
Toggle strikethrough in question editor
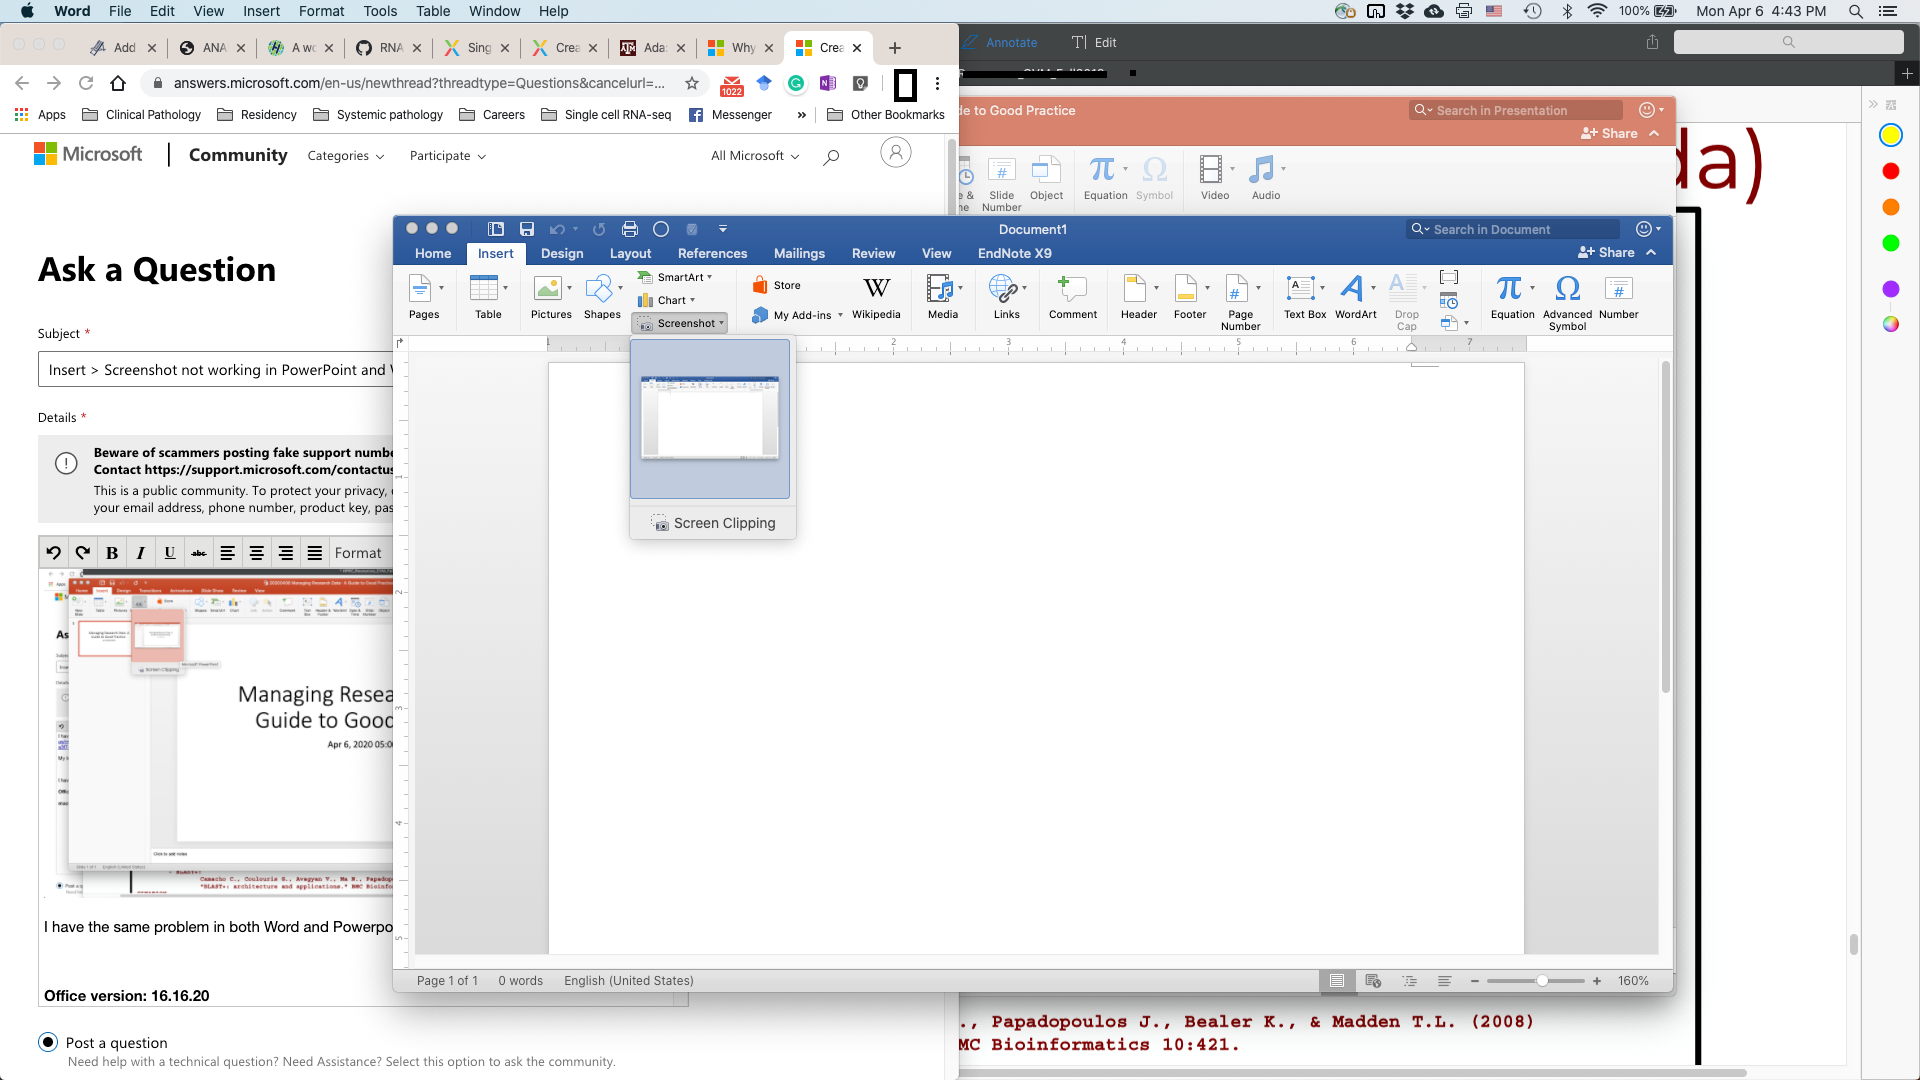199,553
